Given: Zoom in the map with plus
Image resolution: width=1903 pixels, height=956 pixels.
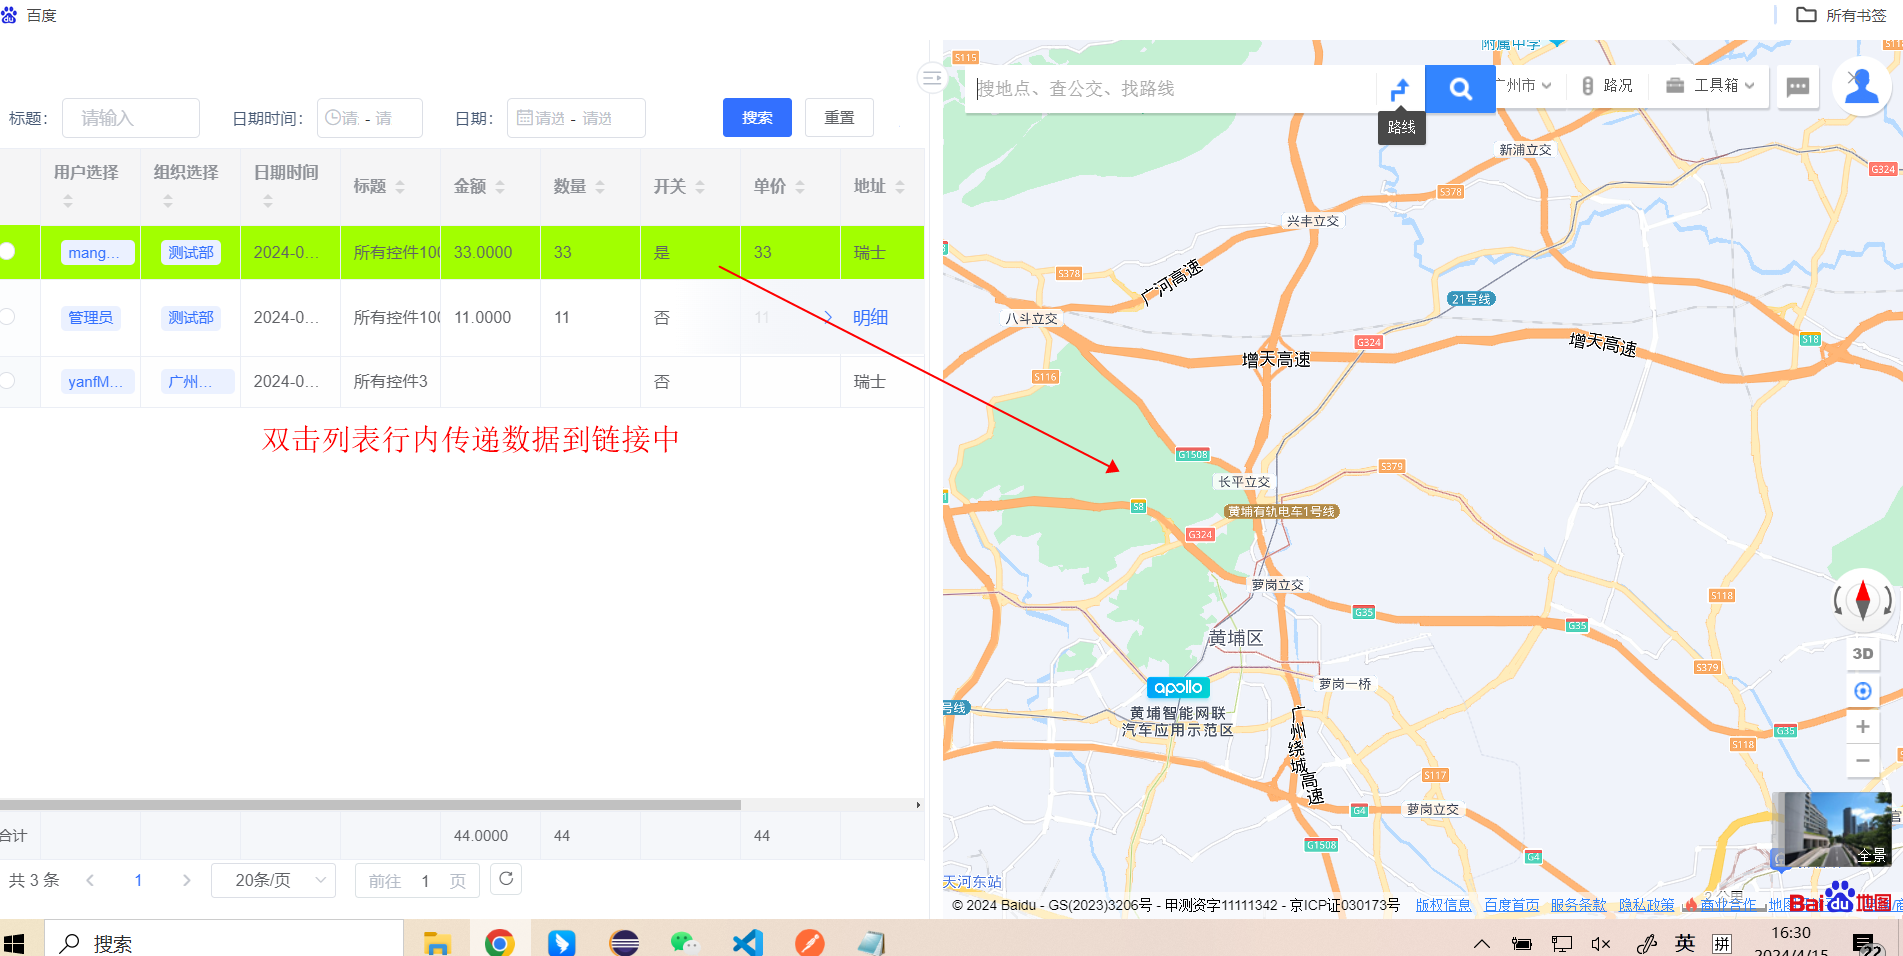Looking at the screenshot, I should click(x=1862, y=727).
